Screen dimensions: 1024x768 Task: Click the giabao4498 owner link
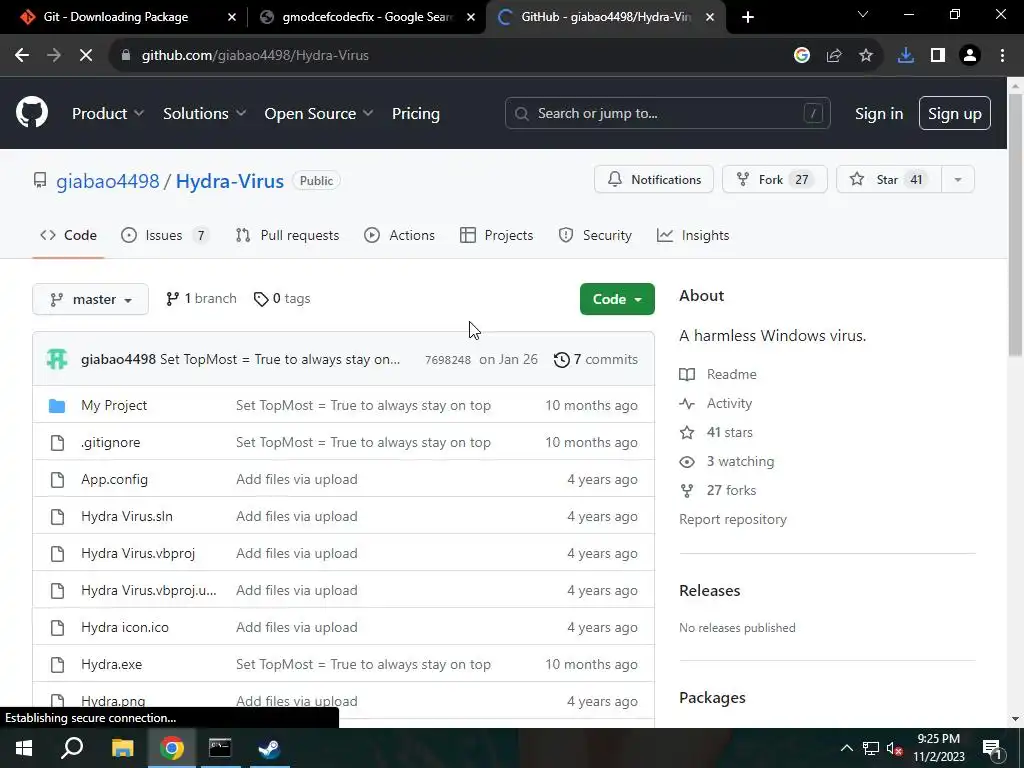(x=108, y=181)
